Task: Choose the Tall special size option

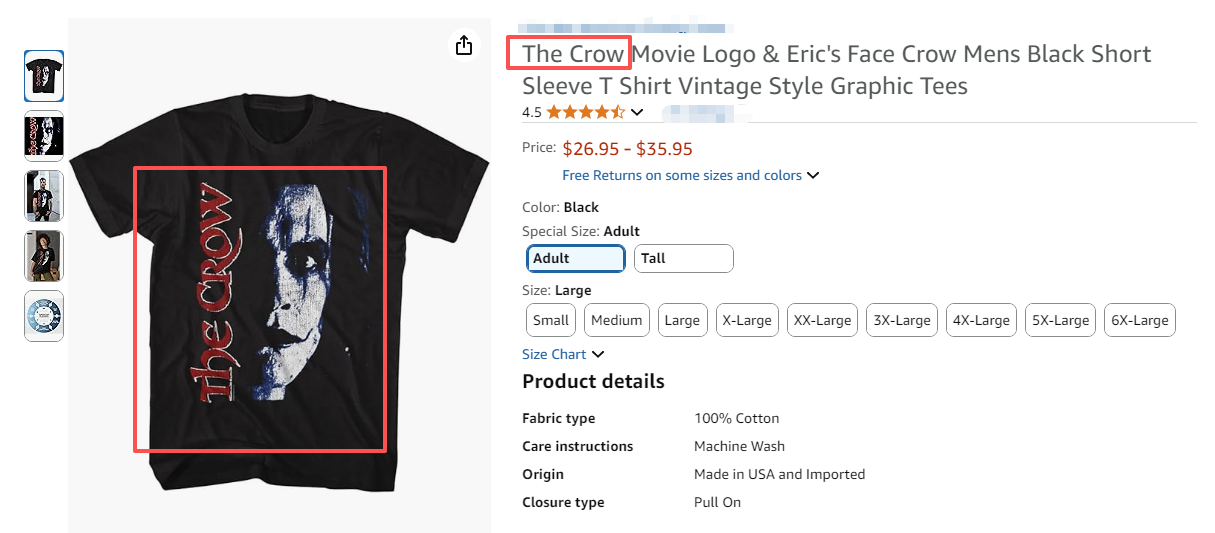Action: tap(684, 258)
